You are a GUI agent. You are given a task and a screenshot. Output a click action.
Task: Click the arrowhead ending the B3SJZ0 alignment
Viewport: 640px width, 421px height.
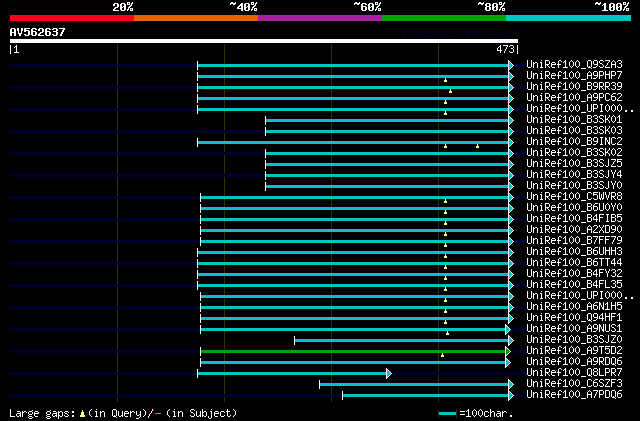coord(511,340)
